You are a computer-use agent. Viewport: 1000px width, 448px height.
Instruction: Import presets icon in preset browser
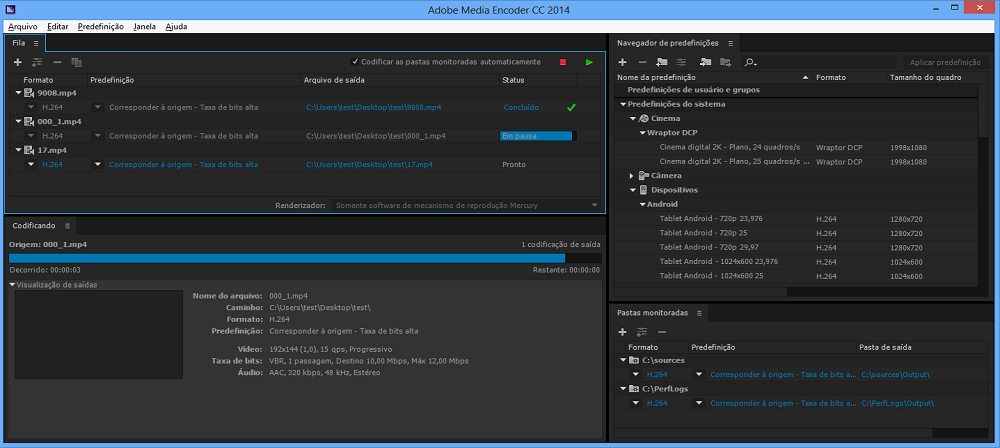[705, 62]
